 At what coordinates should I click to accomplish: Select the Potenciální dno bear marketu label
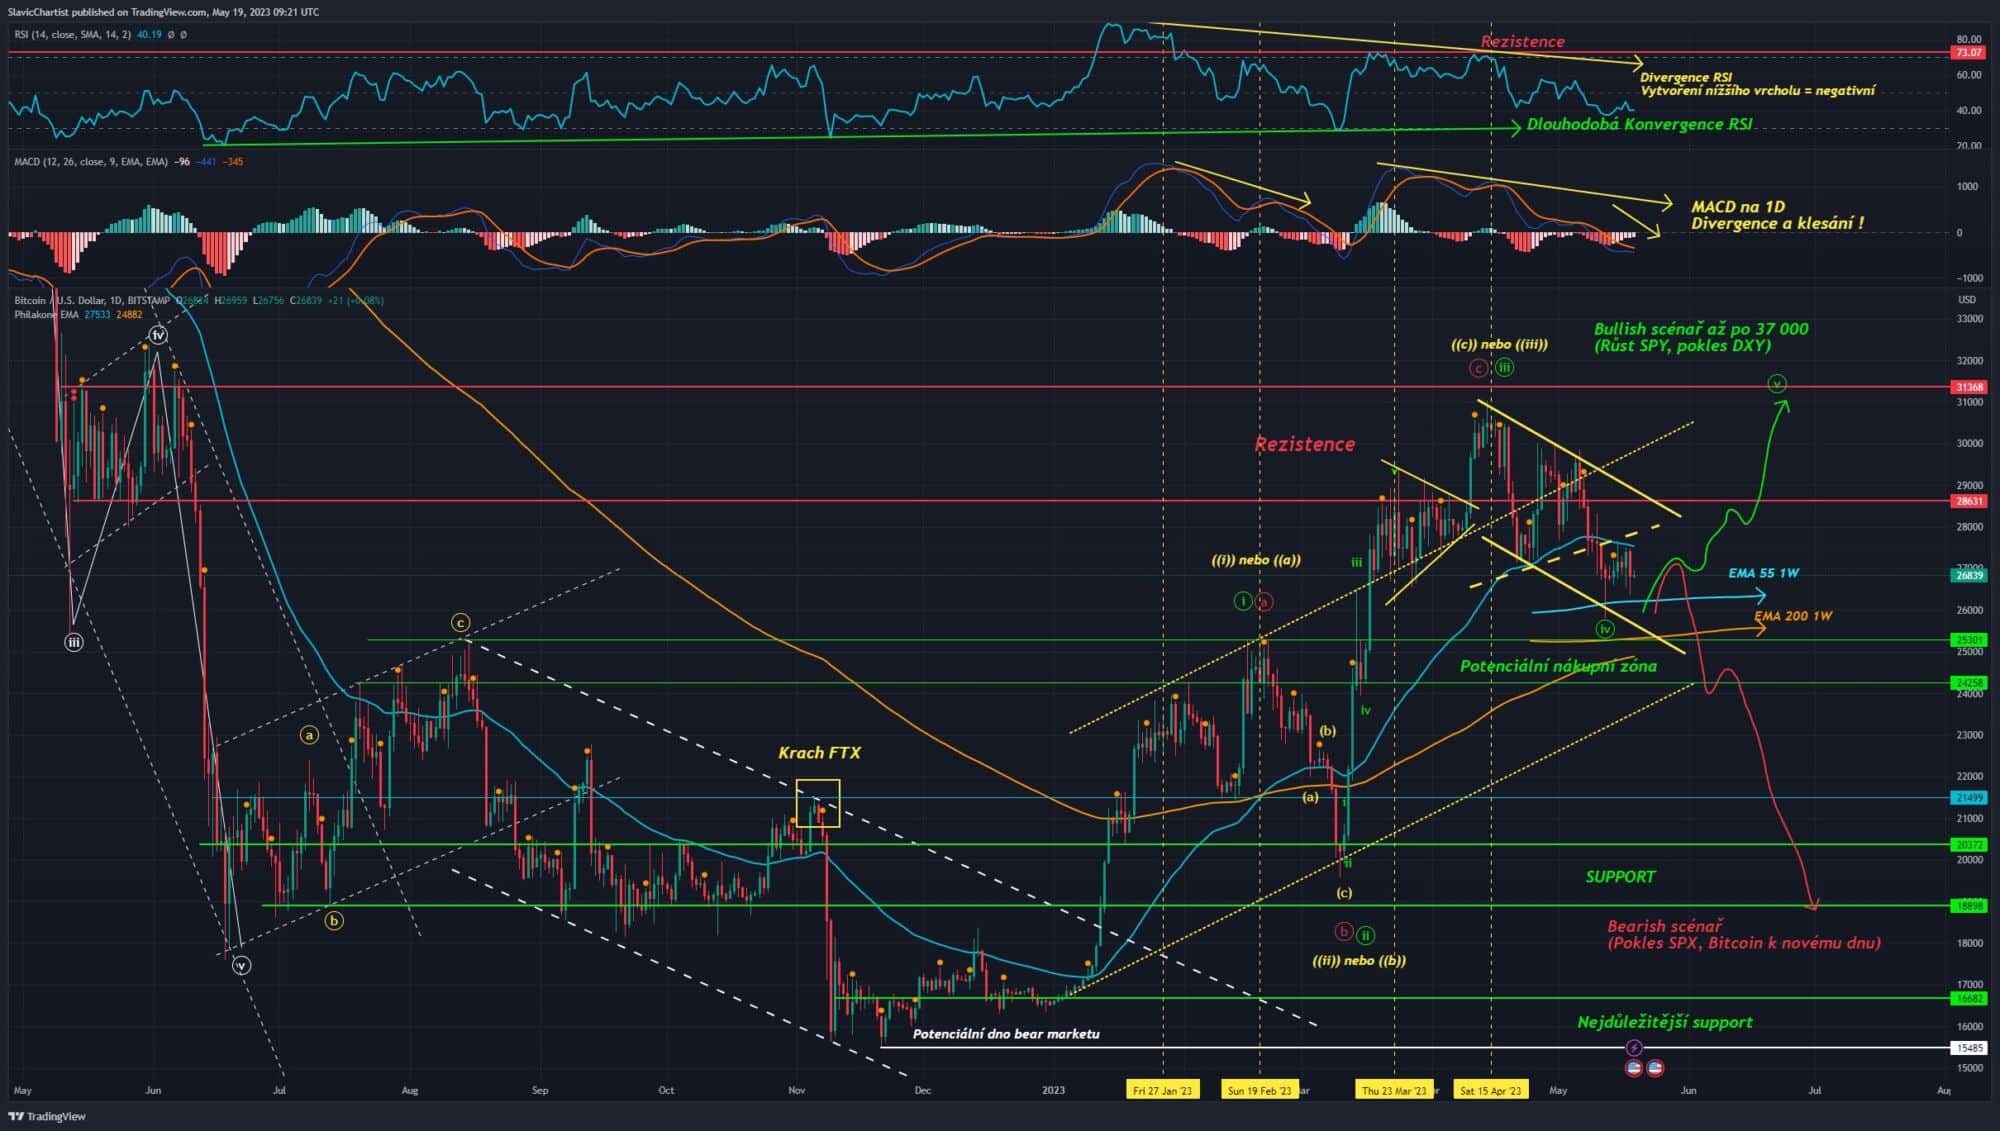pos(1006,1034)
